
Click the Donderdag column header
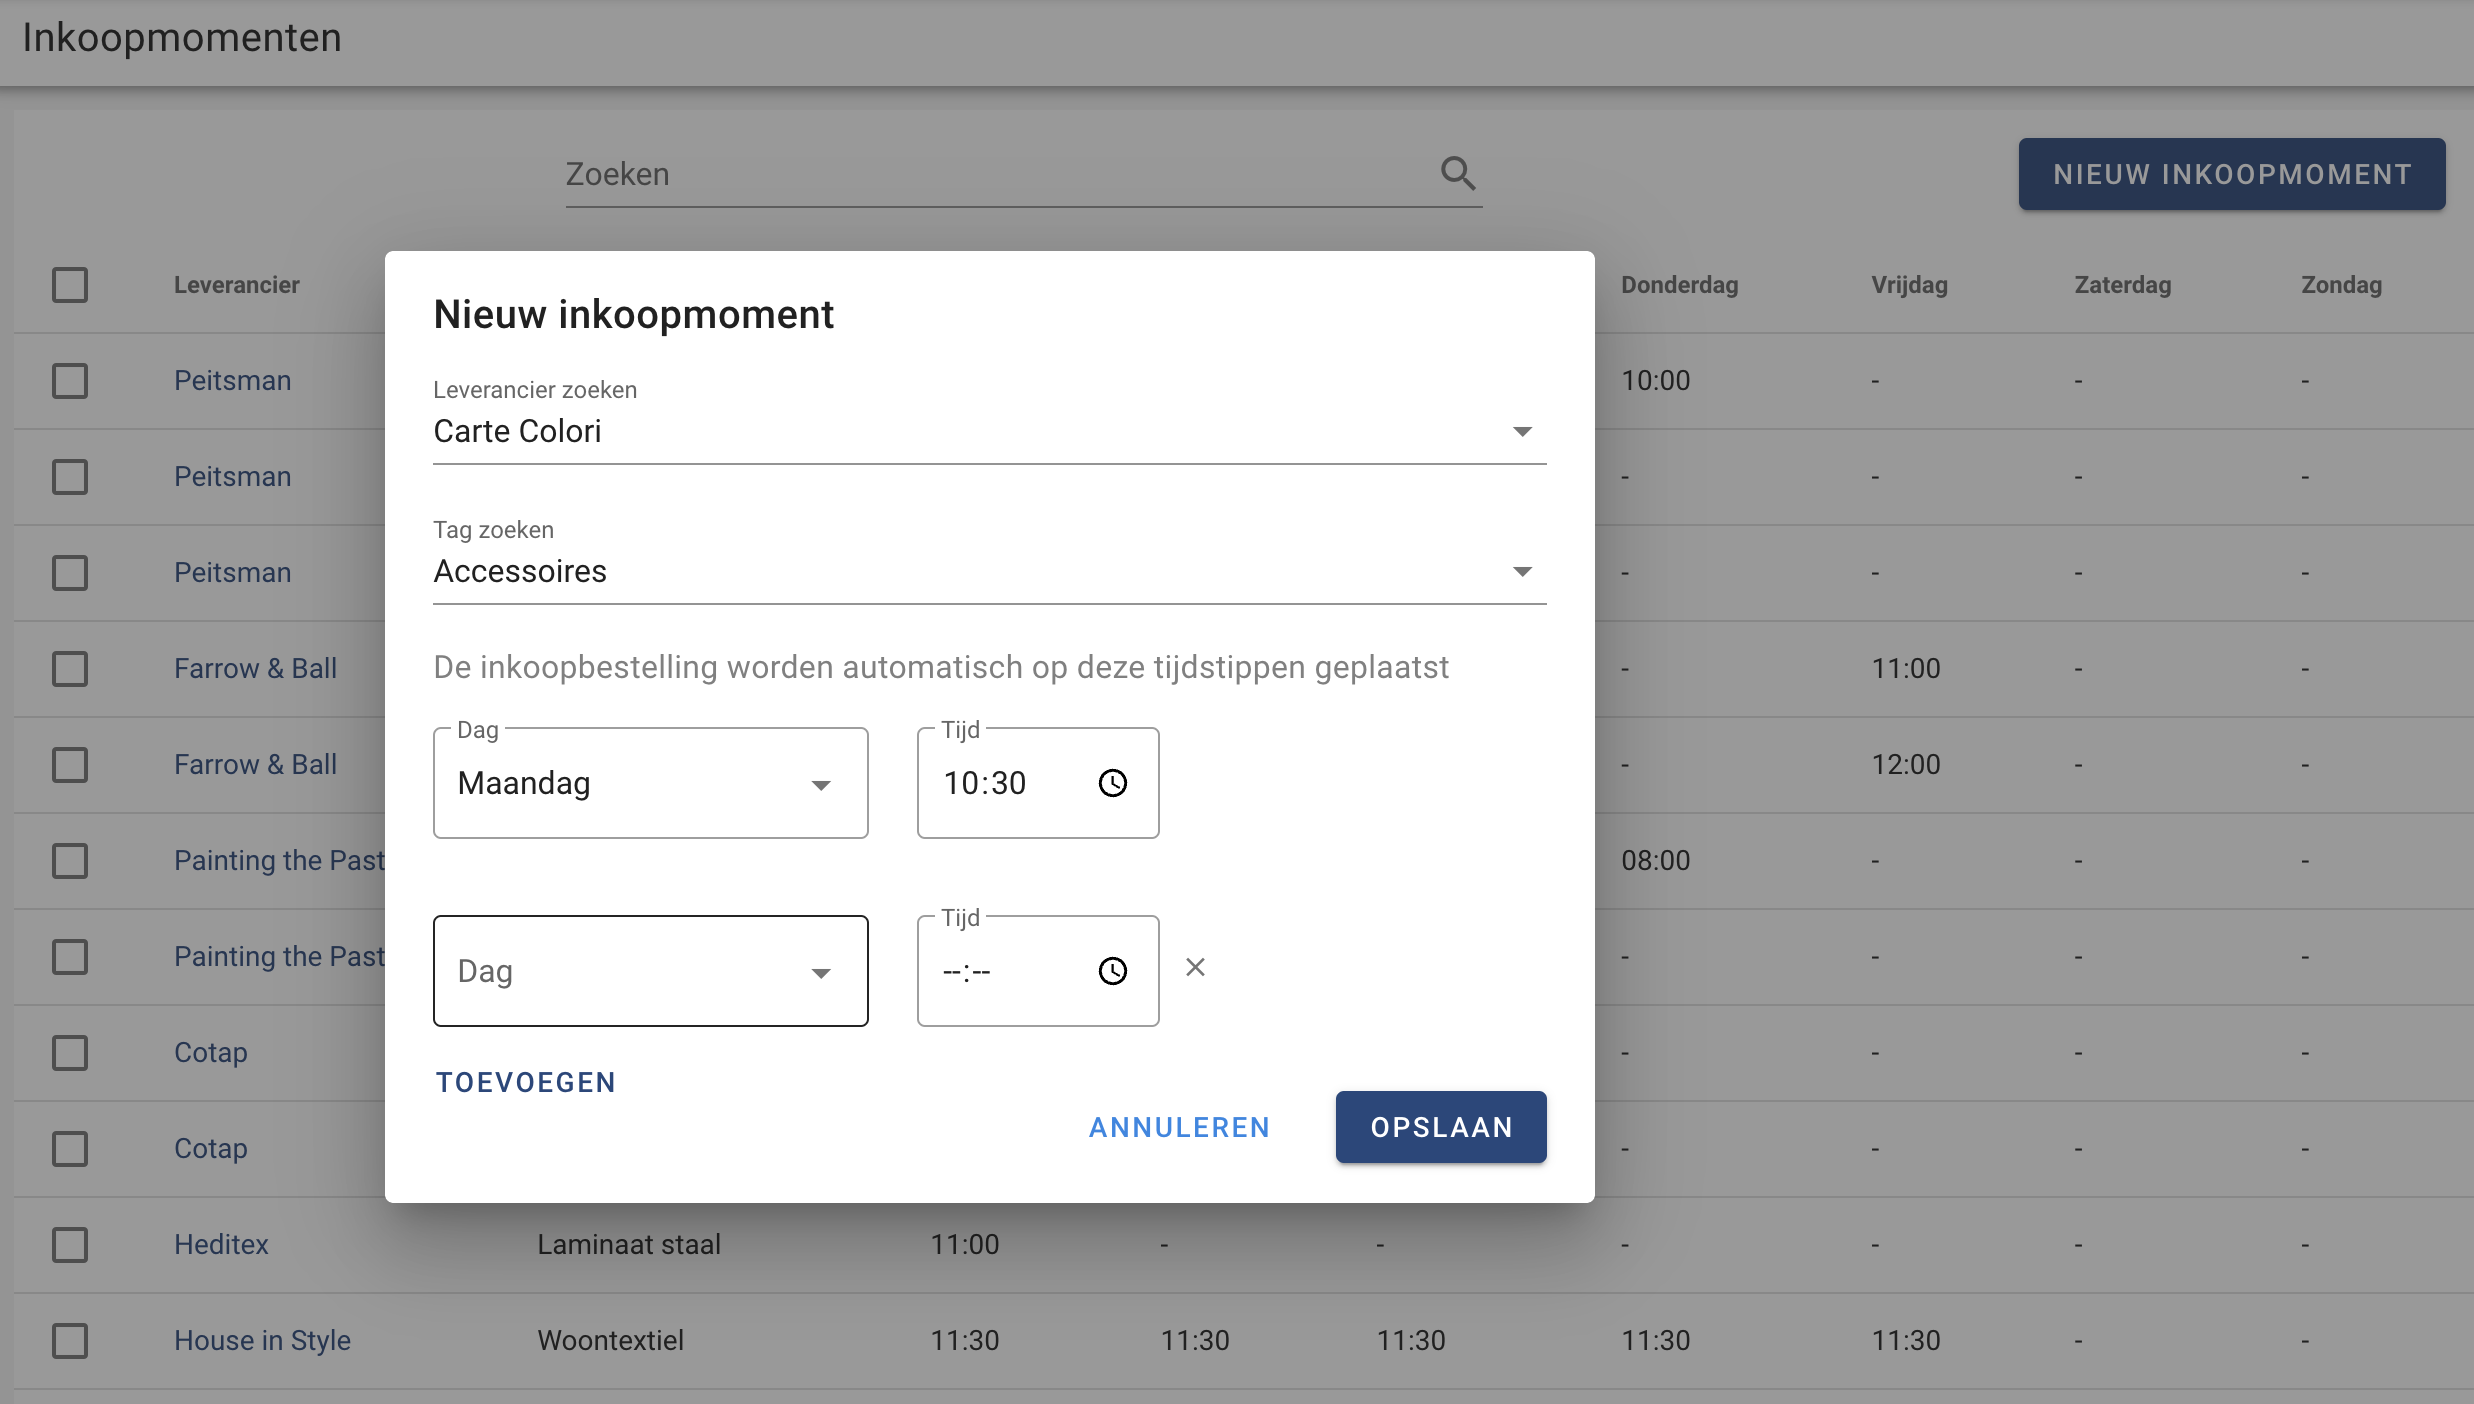1679,285
